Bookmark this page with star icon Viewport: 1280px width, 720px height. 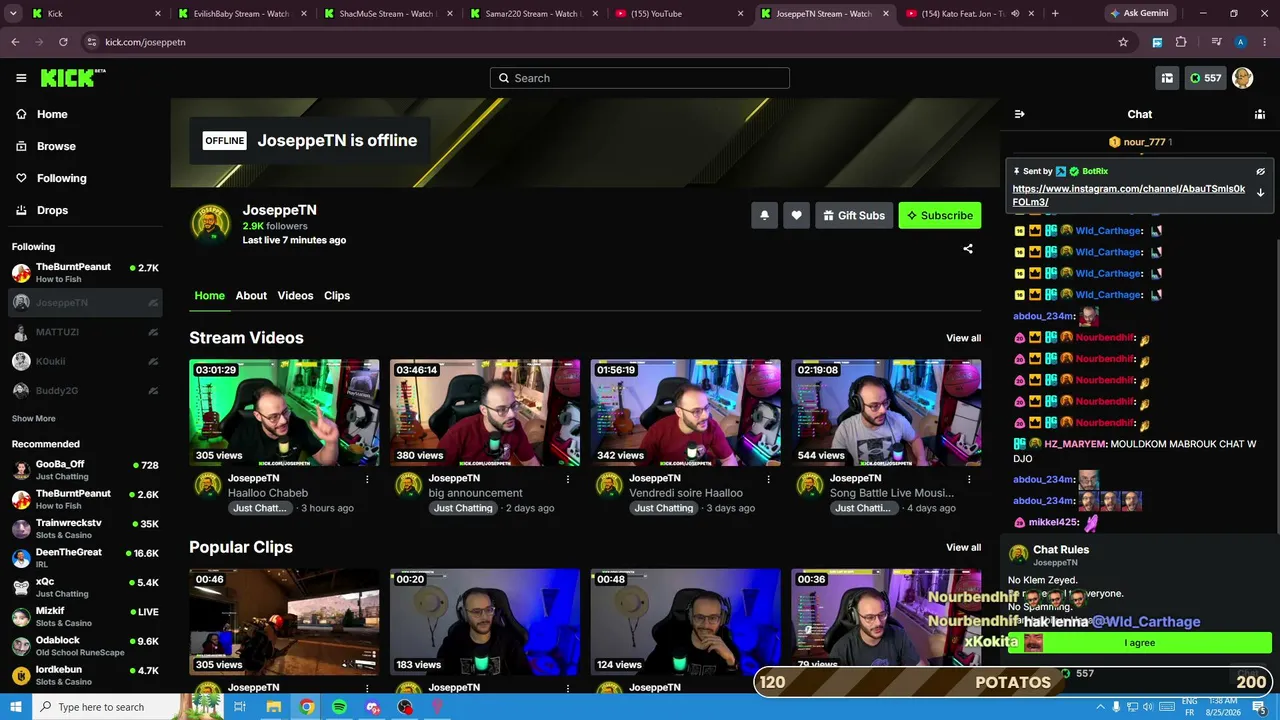pos(1123,42)
